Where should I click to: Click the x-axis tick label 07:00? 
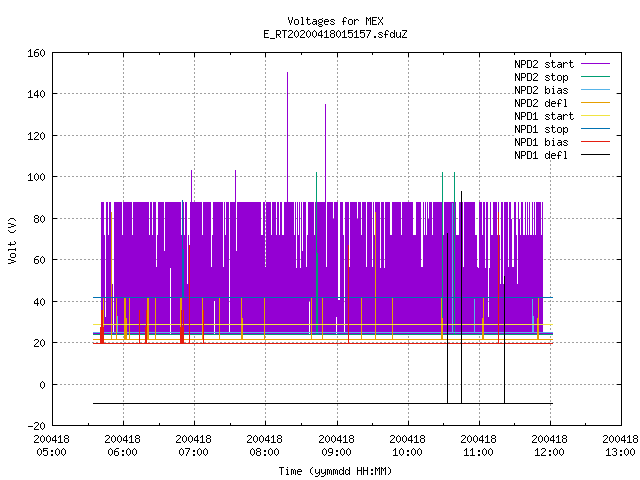tap(193, 452)
